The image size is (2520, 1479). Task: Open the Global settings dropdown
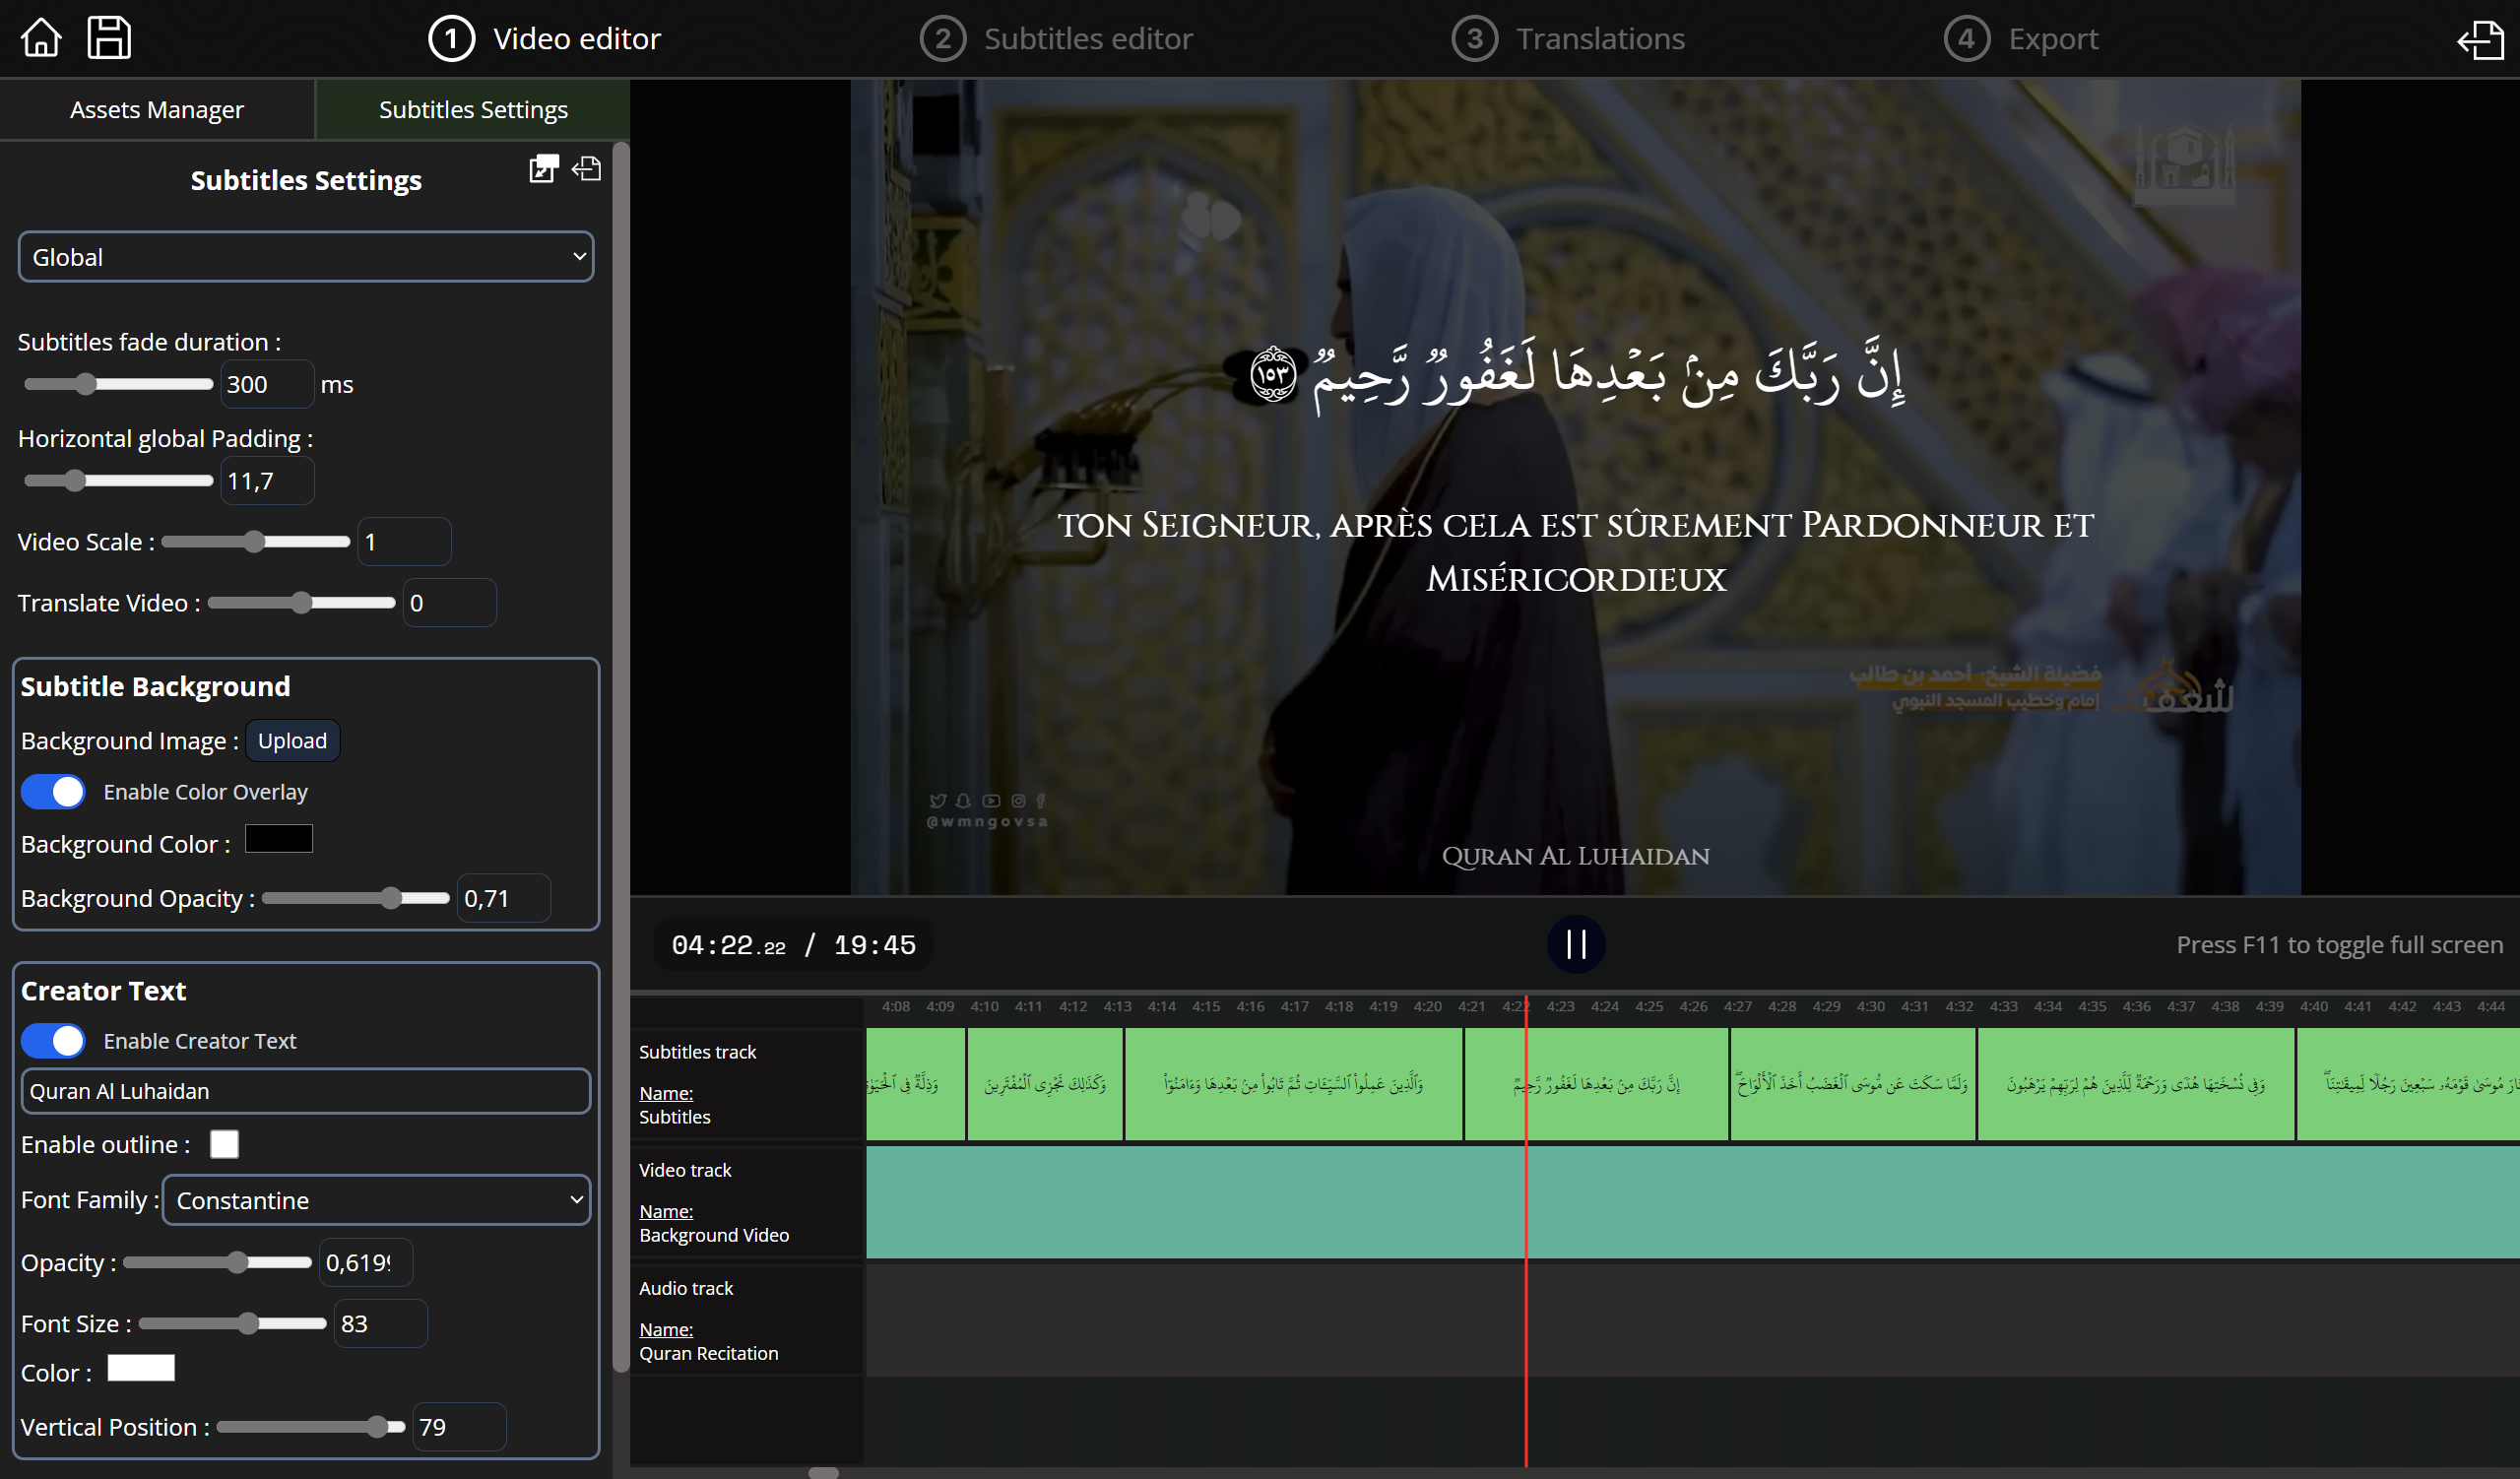(306, 257)
